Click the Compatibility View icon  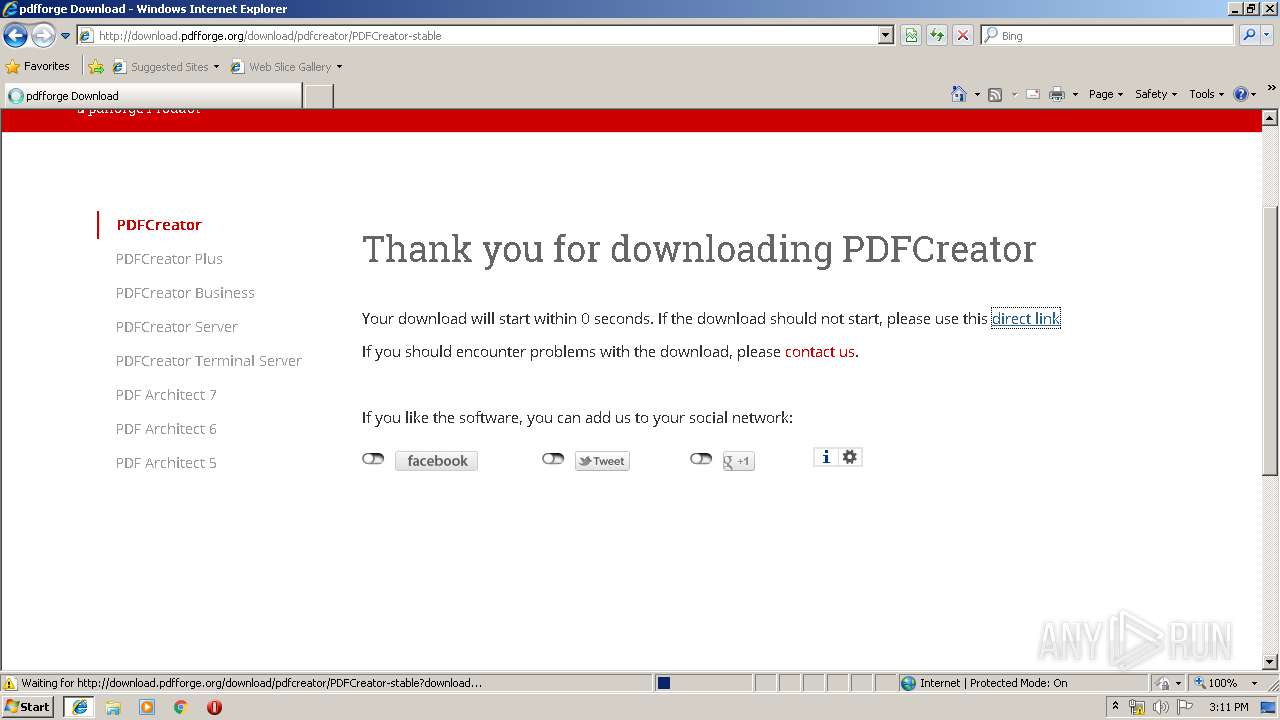coord(911,35)
